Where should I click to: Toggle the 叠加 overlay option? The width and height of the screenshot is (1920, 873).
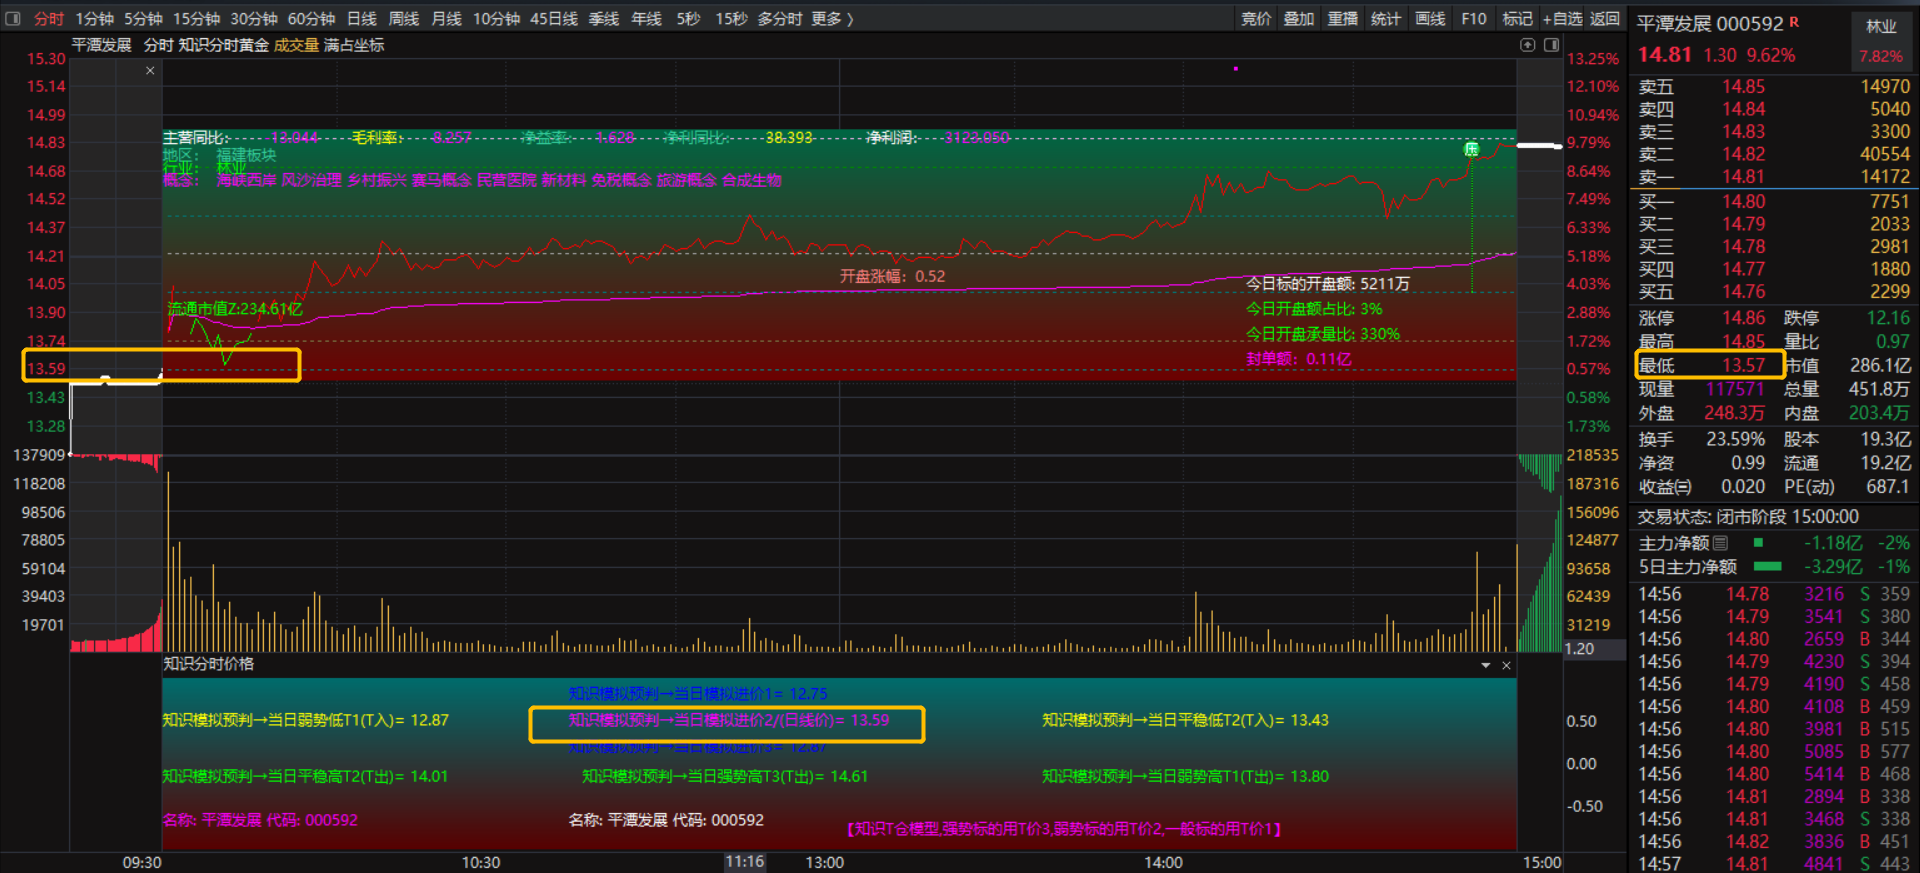(x=1298, y=19)
